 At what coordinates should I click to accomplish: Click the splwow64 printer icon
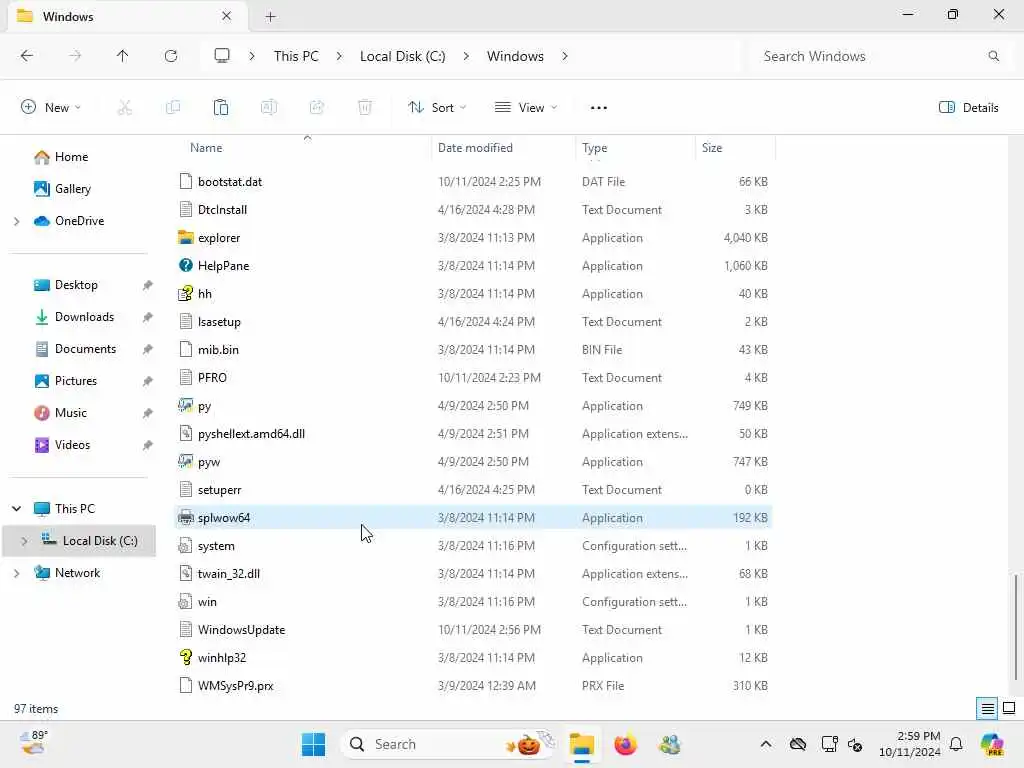pos(185,518)
